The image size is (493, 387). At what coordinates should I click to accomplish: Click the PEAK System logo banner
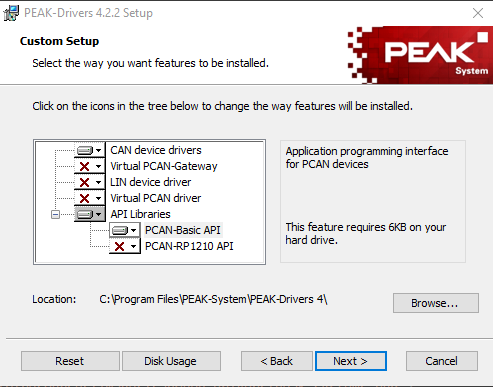[x=419, y=55]
